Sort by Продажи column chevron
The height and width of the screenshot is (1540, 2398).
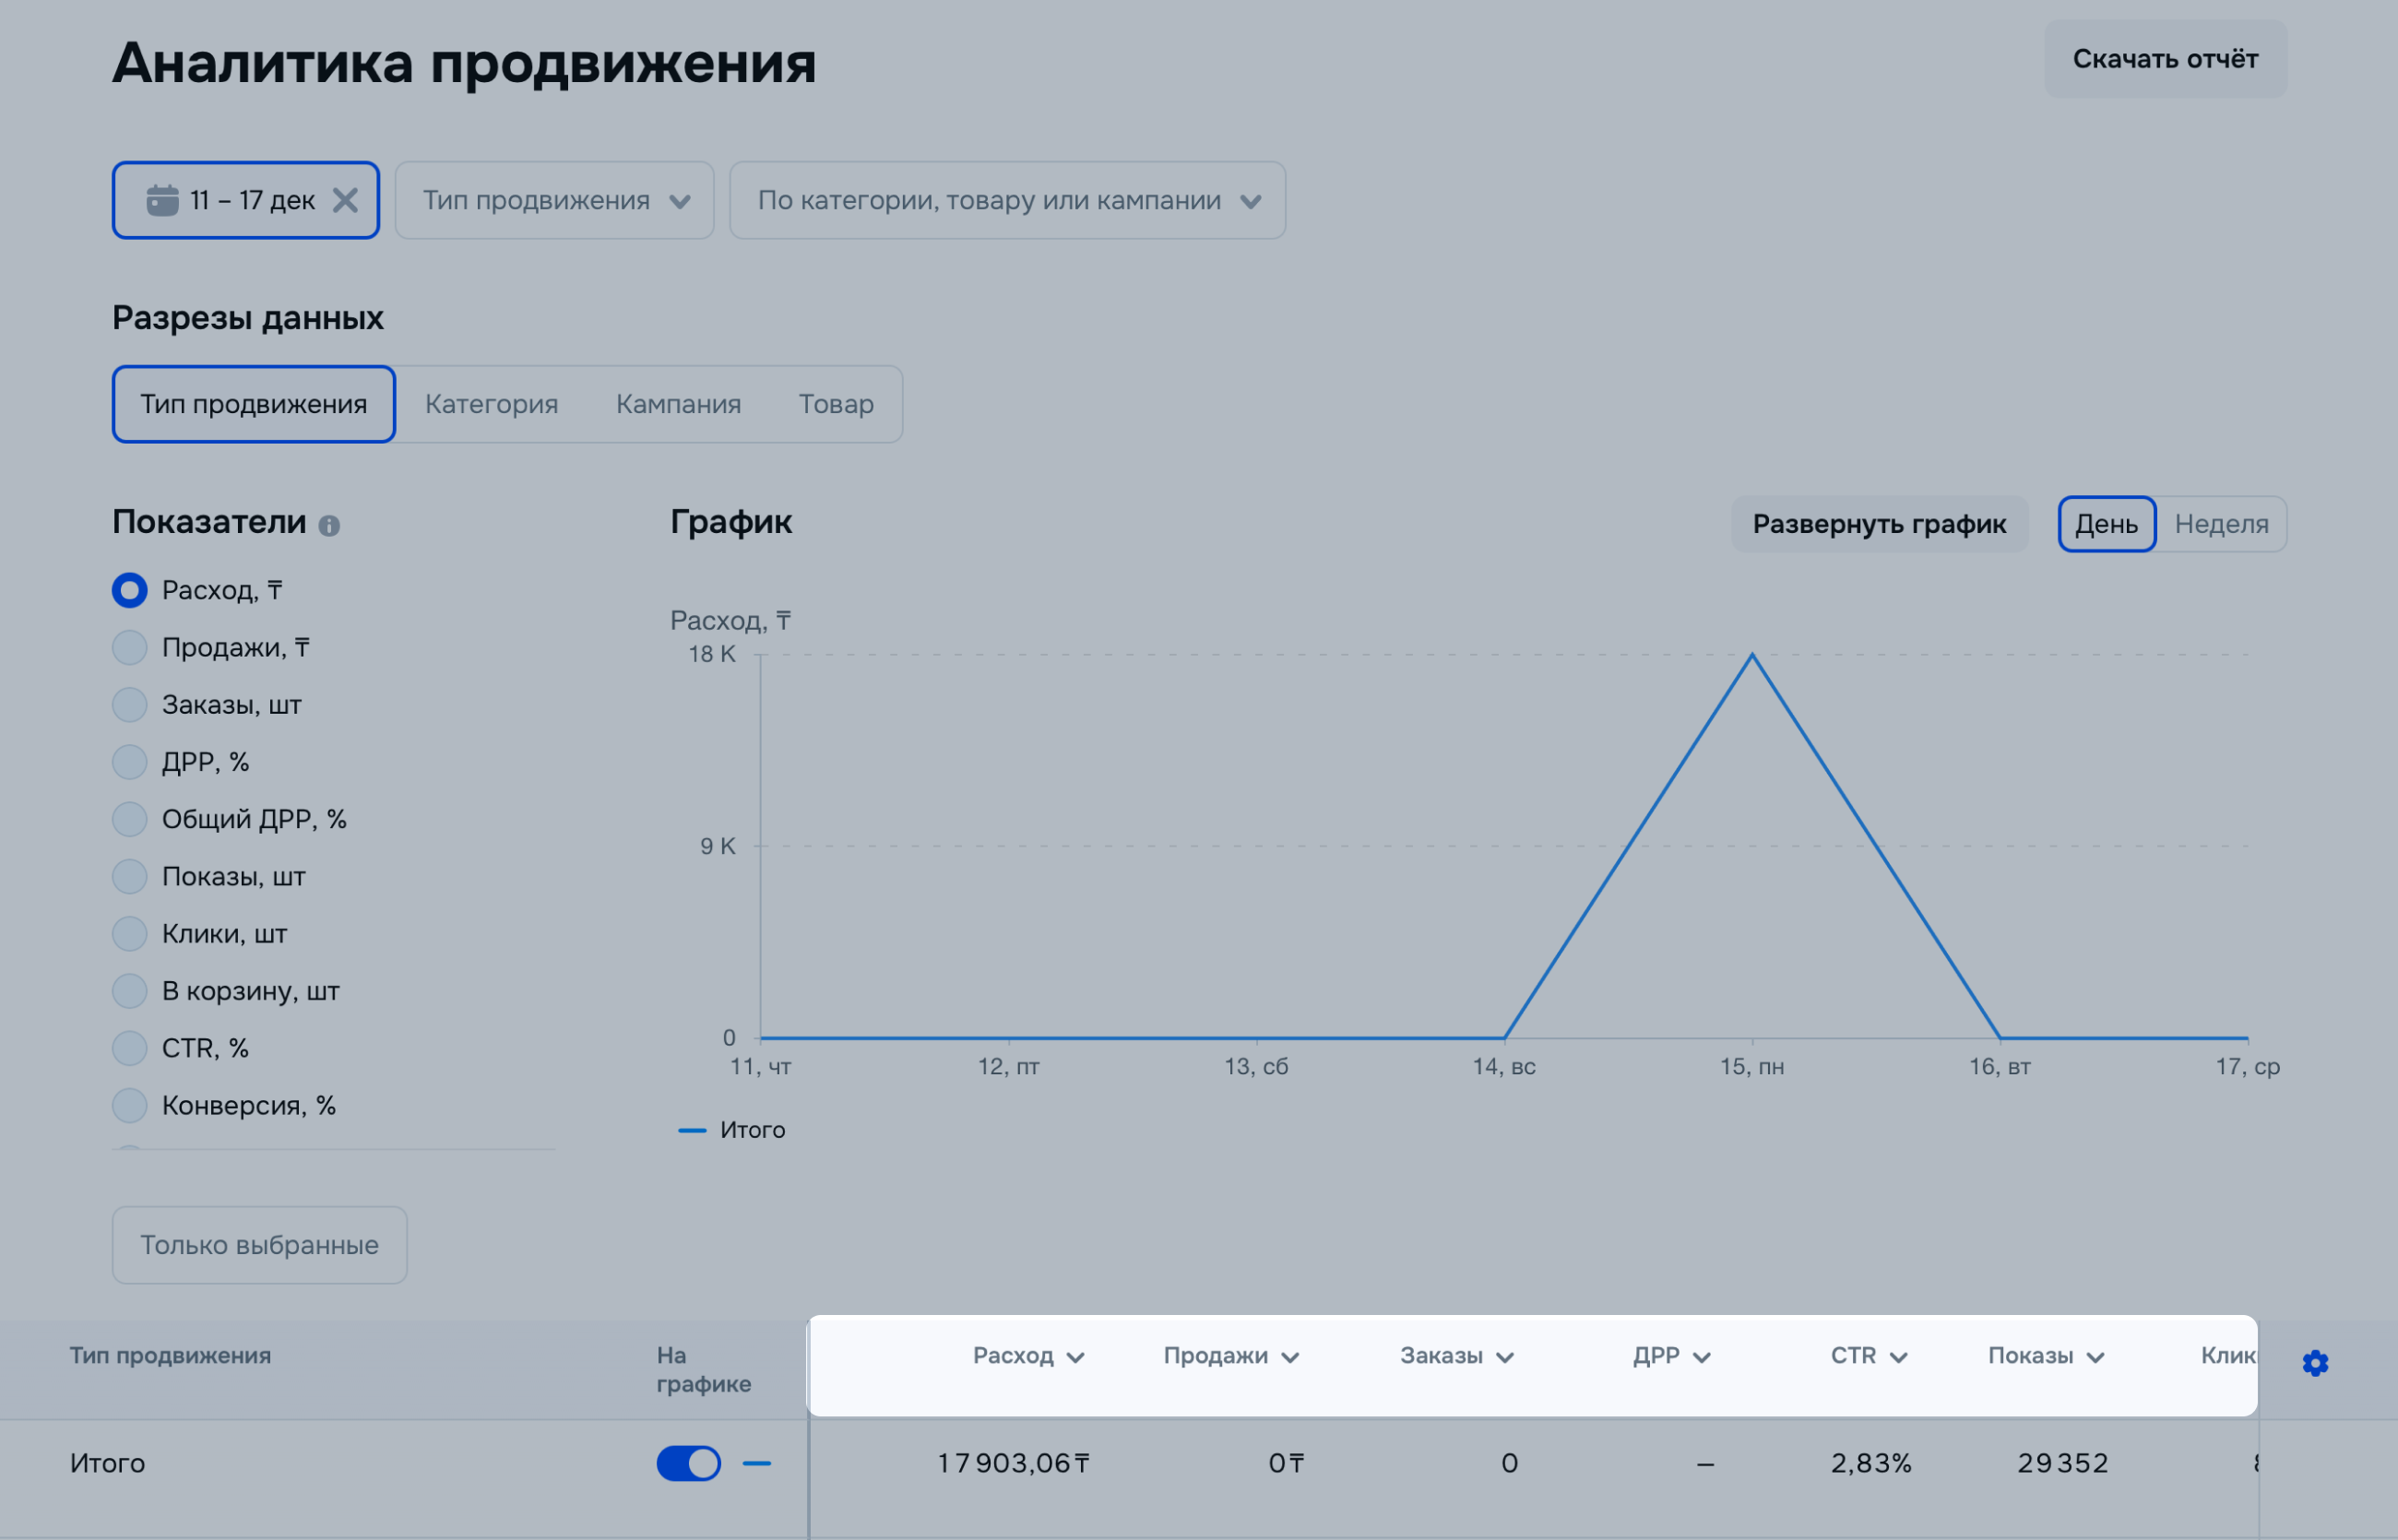[1290, 1358]
